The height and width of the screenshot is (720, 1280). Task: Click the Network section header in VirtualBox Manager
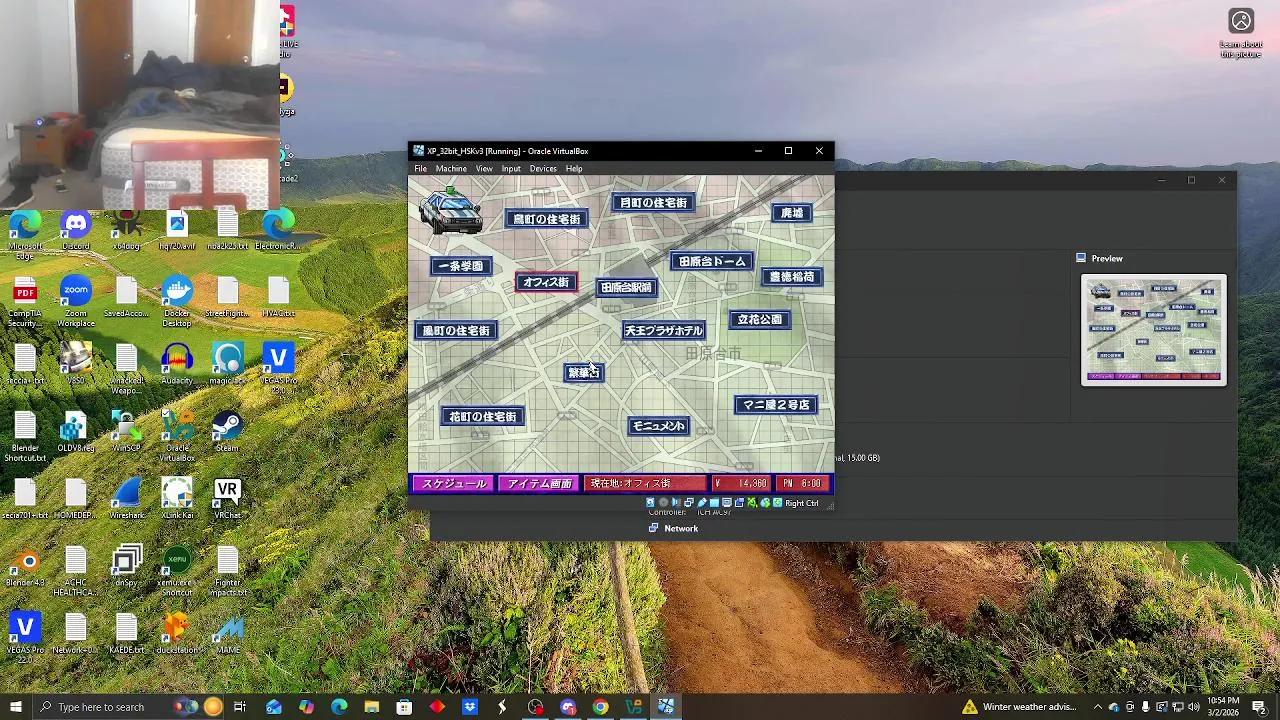(681, 528)
